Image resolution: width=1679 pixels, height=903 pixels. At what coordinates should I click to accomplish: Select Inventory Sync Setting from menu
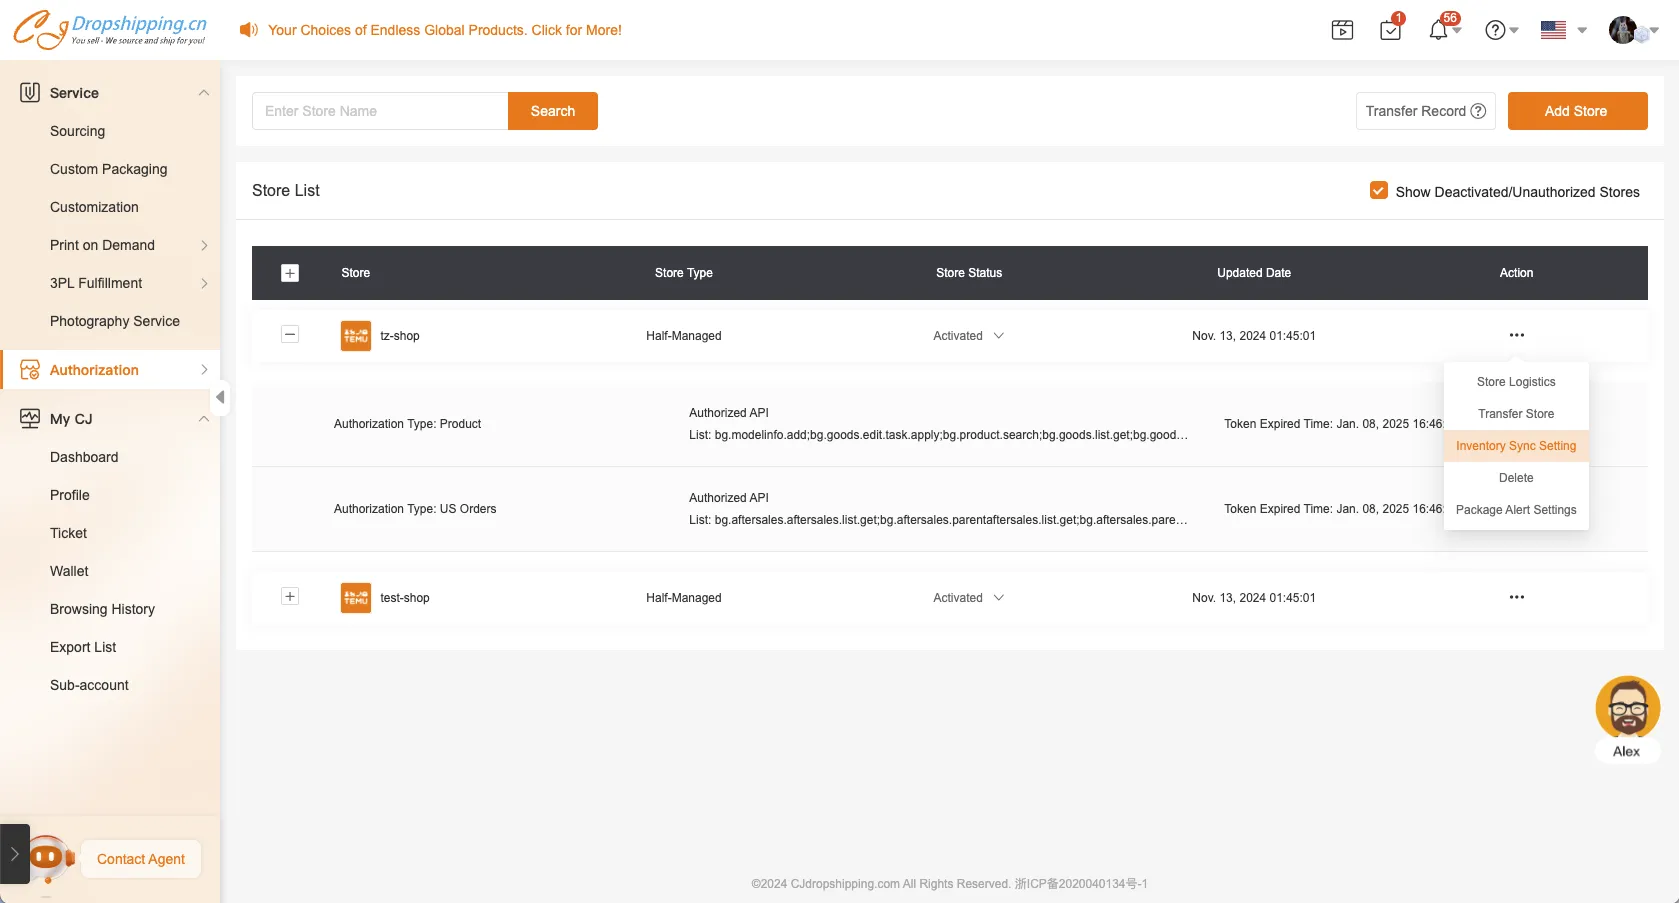(1515, 446)
